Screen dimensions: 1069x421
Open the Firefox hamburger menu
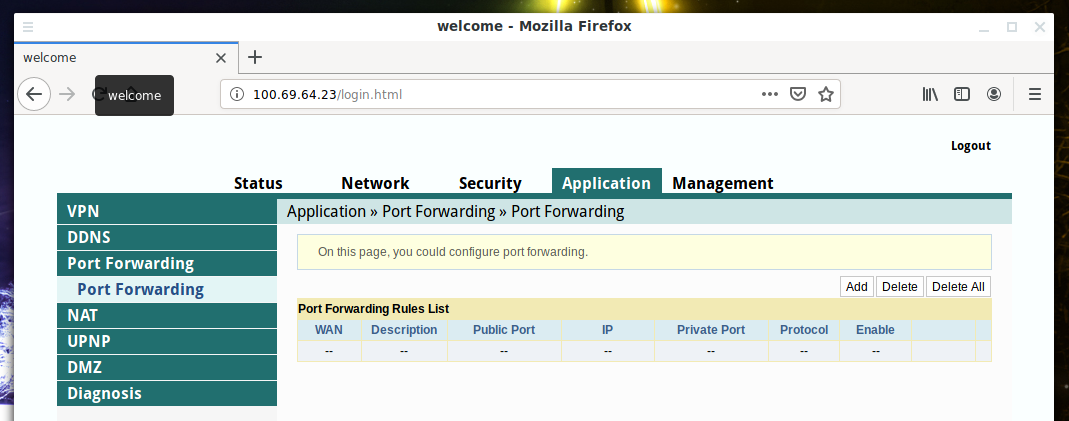1035,94
